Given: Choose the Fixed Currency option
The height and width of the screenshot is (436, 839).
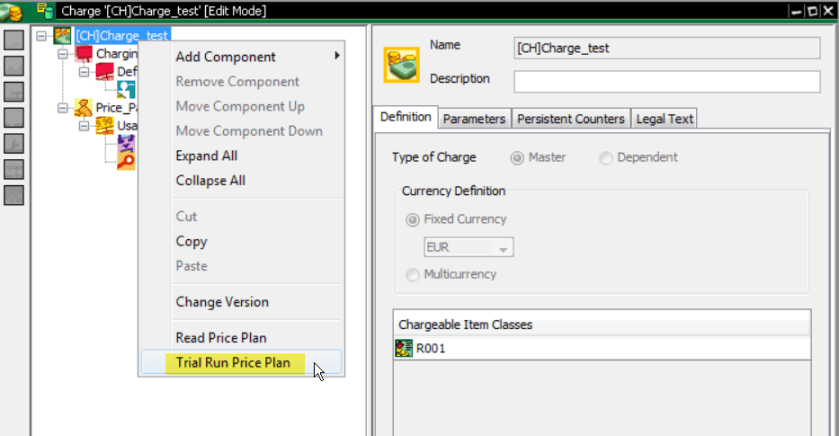Looking at the screenshot, I should tap(412, 220).
